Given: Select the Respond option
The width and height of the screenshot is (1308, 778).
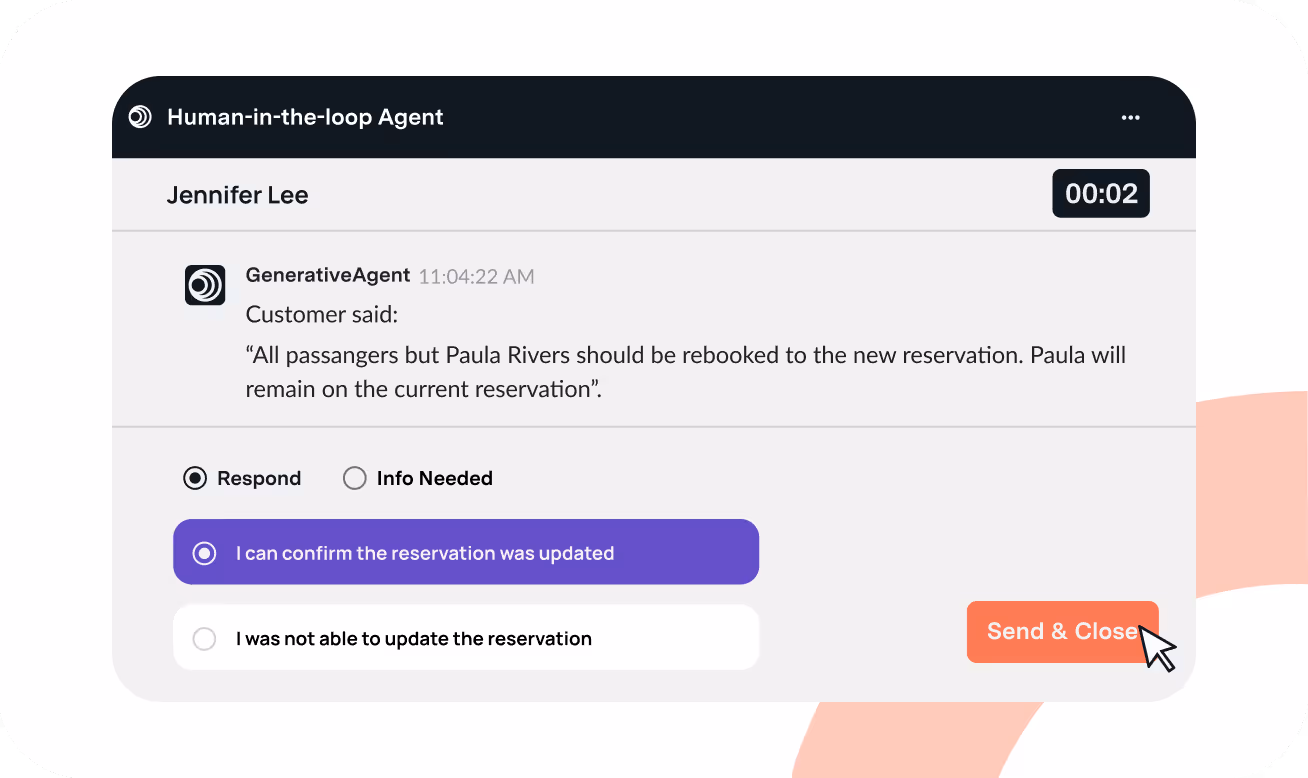Looking at the screenshot, I should [194, 478].
